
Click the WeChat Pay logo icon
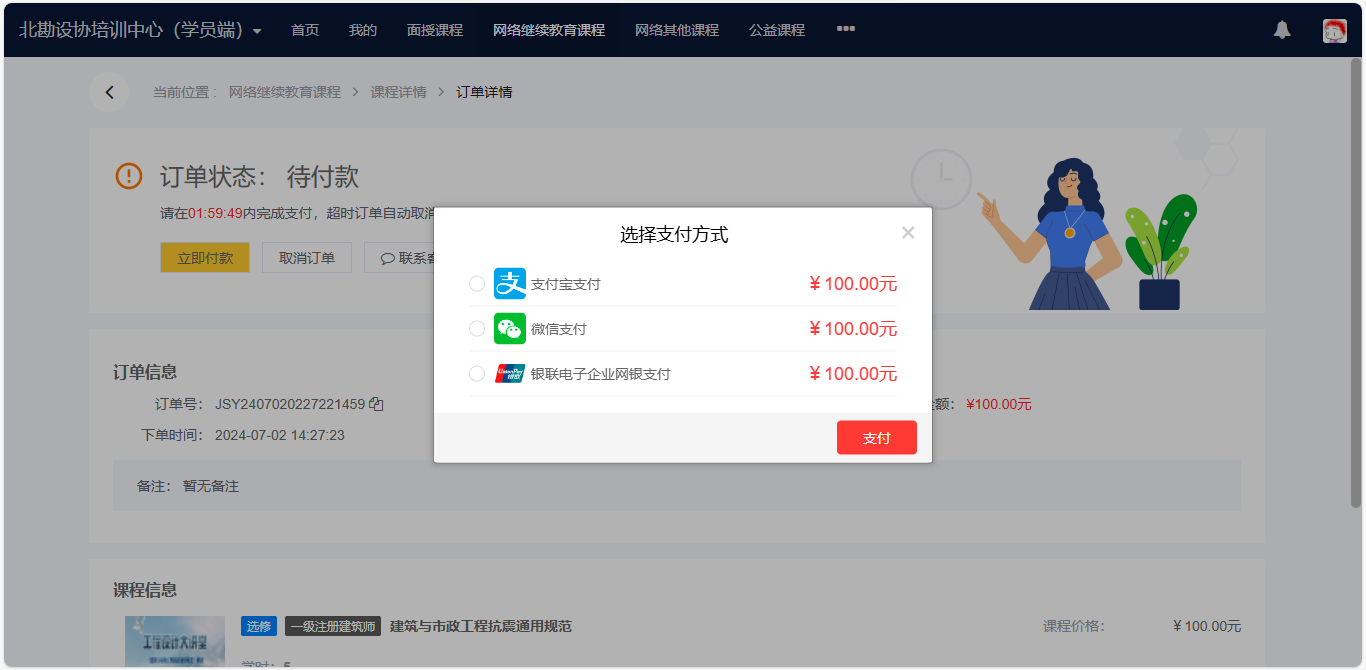tap(510, 329)
